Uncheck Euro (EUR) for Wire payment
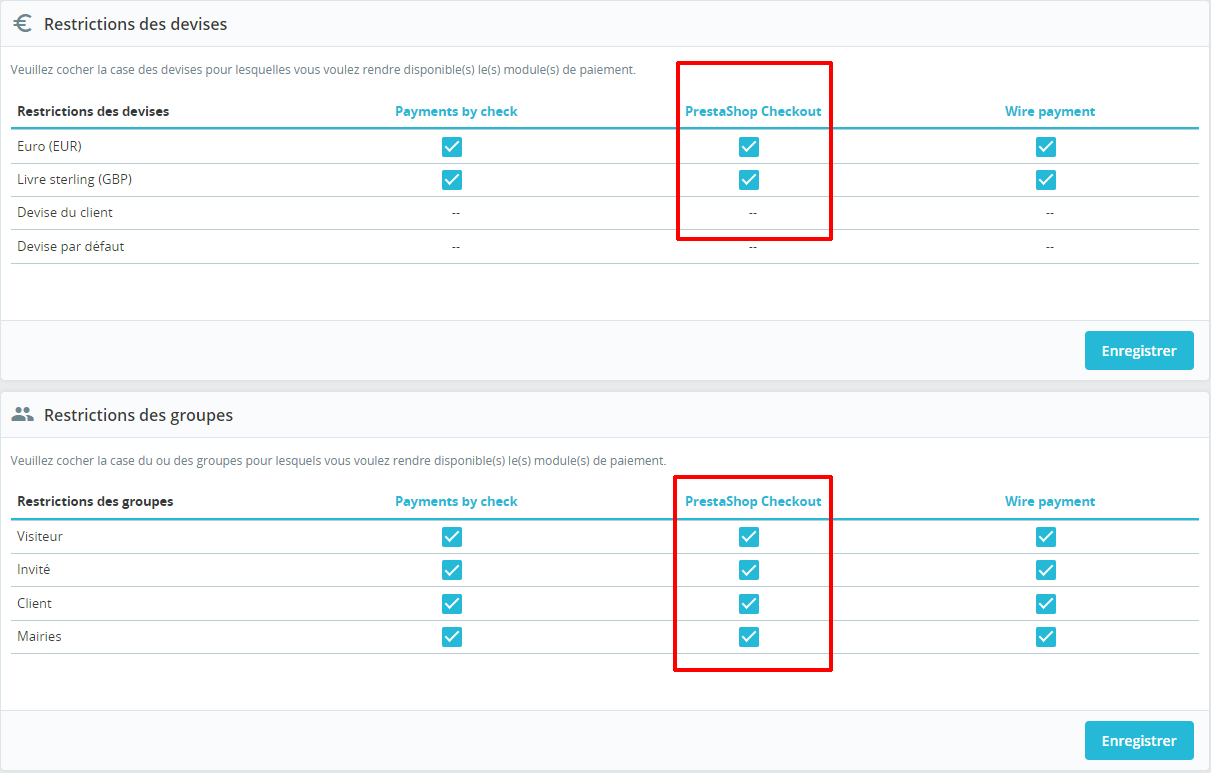Image resolution: width=1211 pixels, height=773 pixels. tap(1046, 147)
